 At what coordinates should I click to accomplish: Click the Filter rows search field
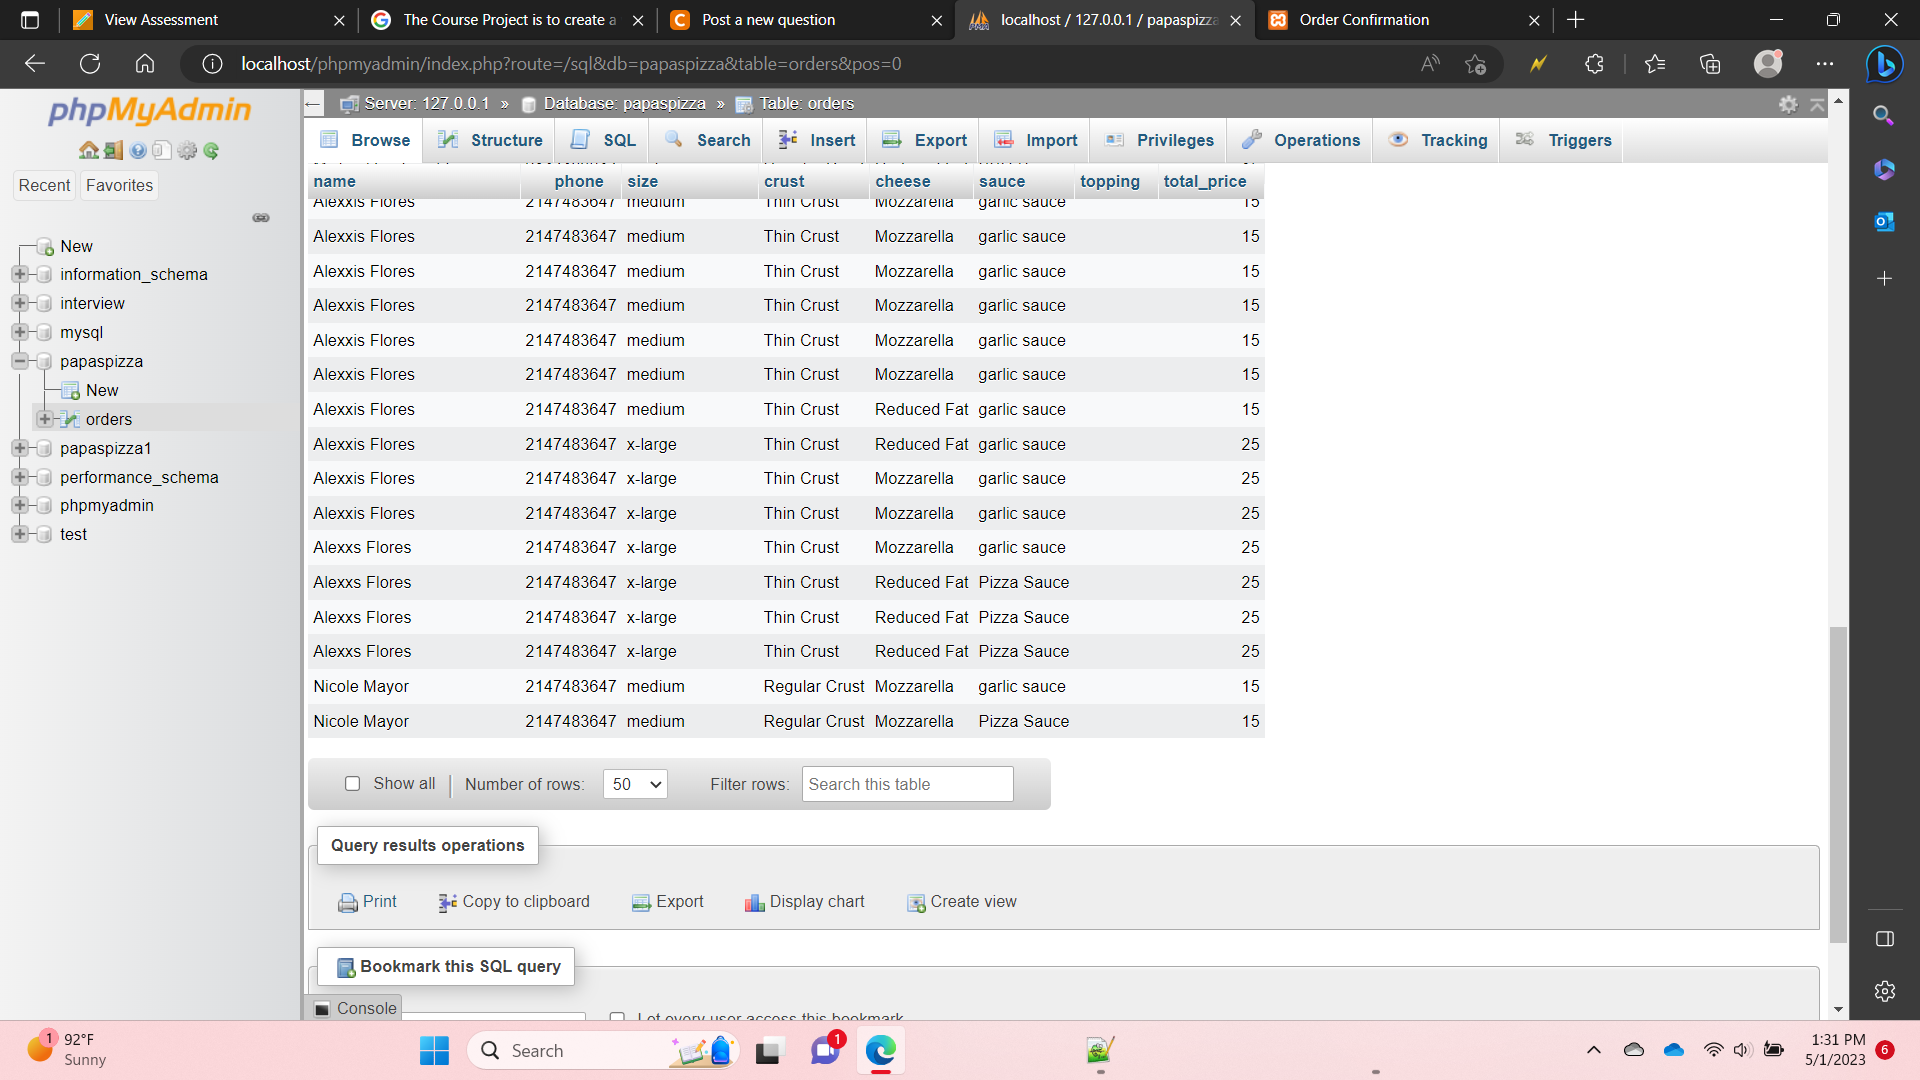click(907, 784)
